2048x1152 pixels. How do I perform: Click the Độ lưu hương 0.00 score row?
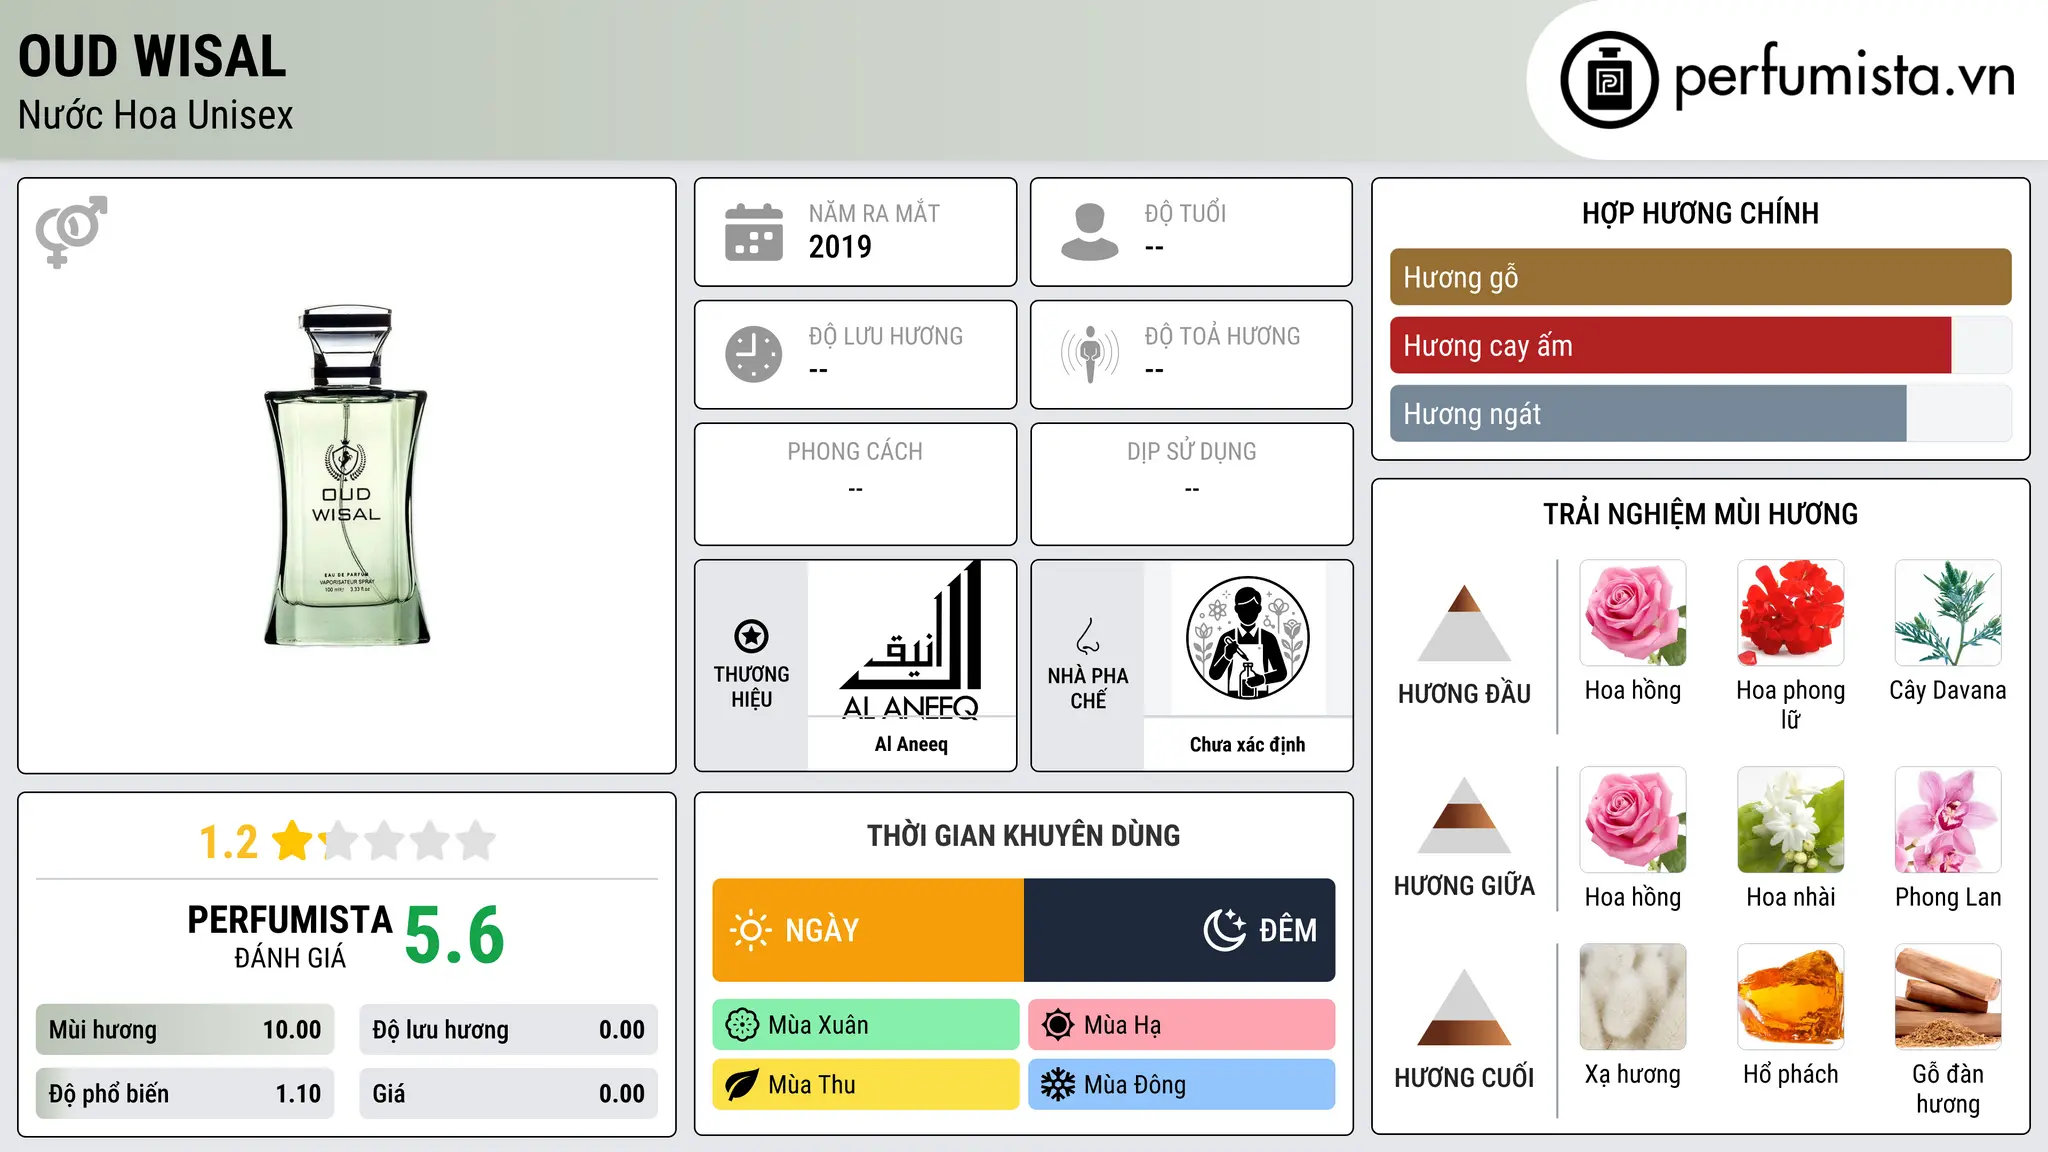(x=509, y=1030)
